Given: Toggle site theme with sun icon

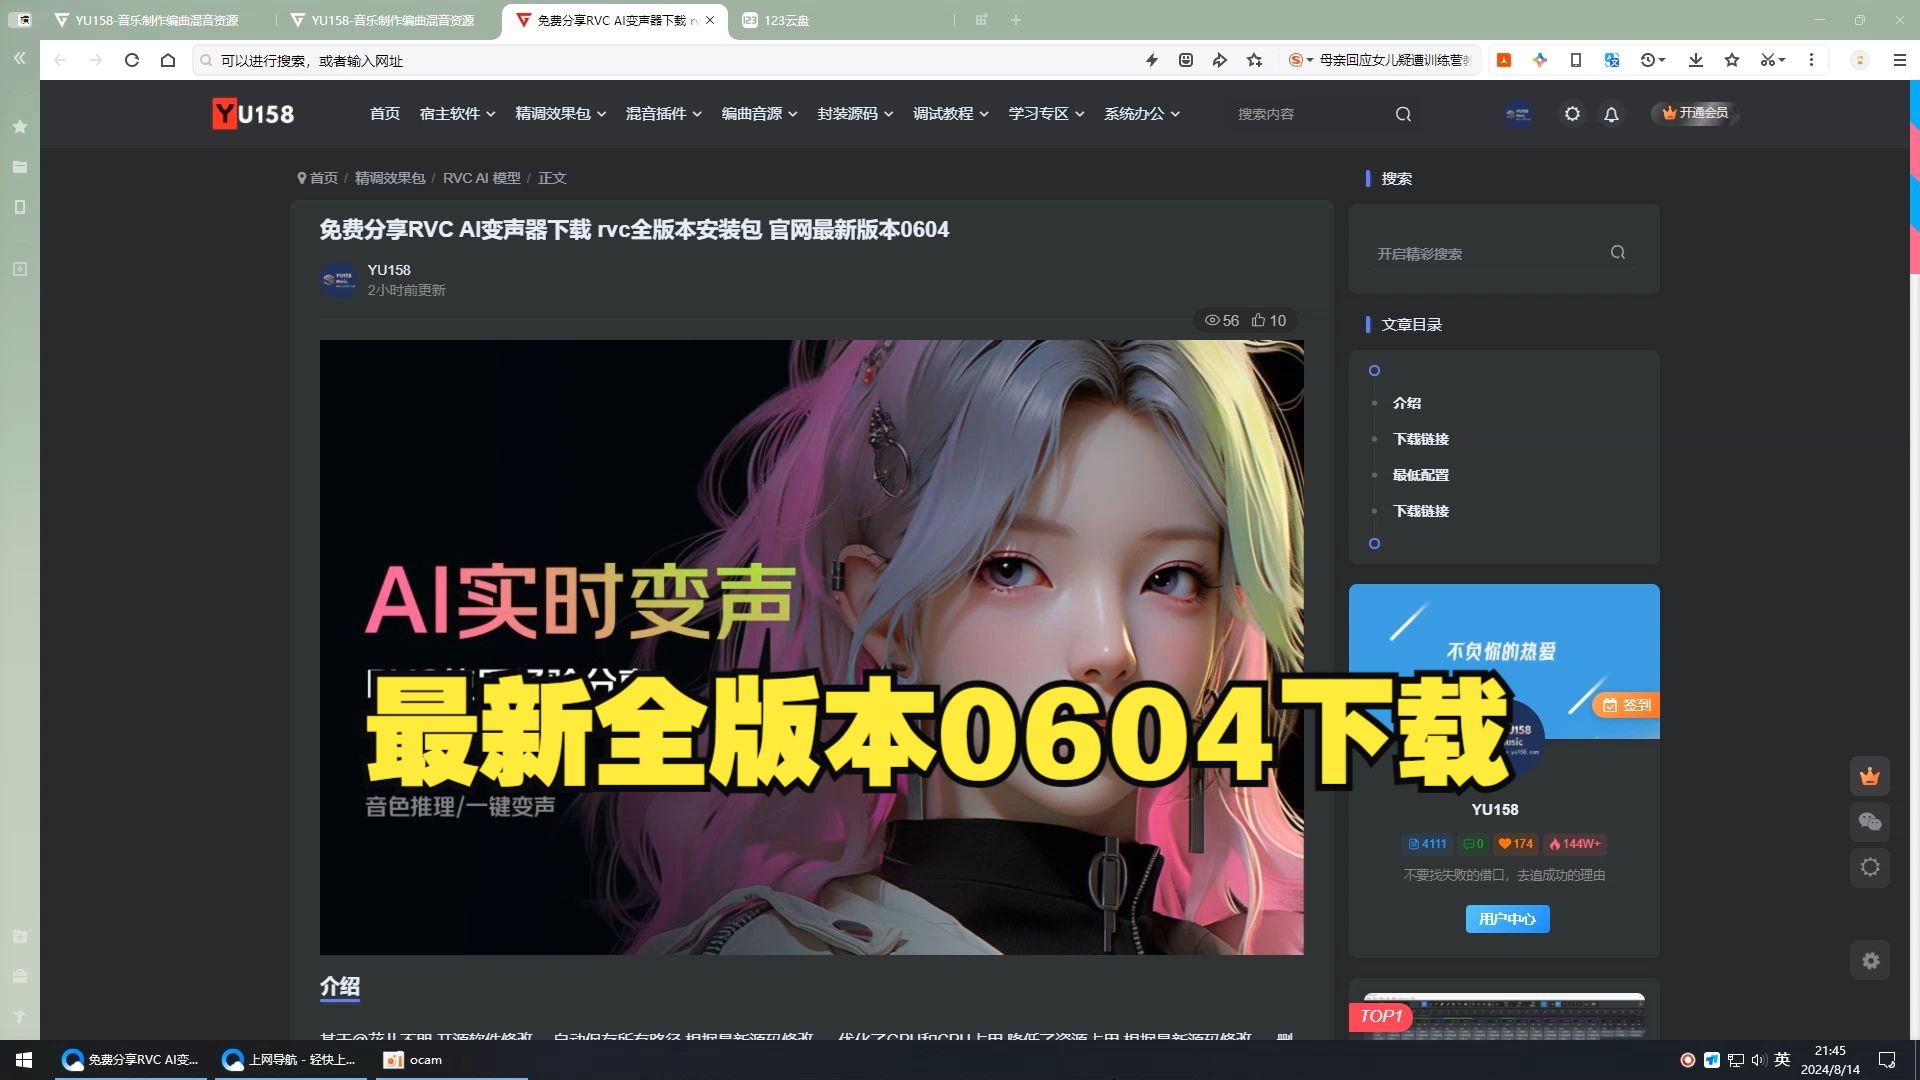Looking at the screenshot, I should coord(1572,114).
